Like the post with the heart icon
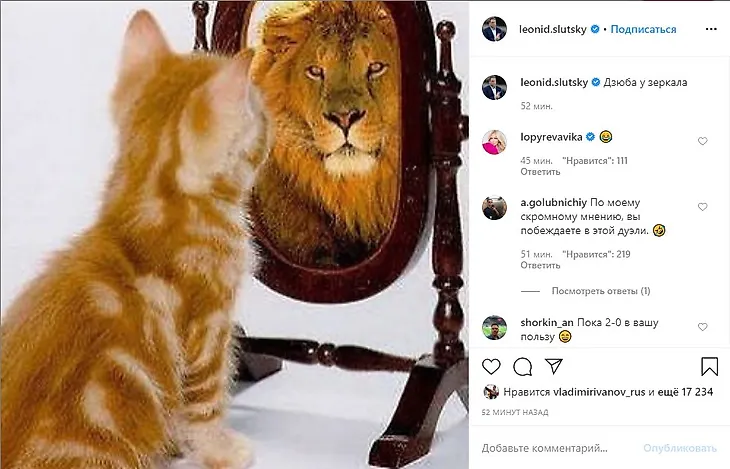Viewport: 730px width, 469px height. tap(491, 366)
